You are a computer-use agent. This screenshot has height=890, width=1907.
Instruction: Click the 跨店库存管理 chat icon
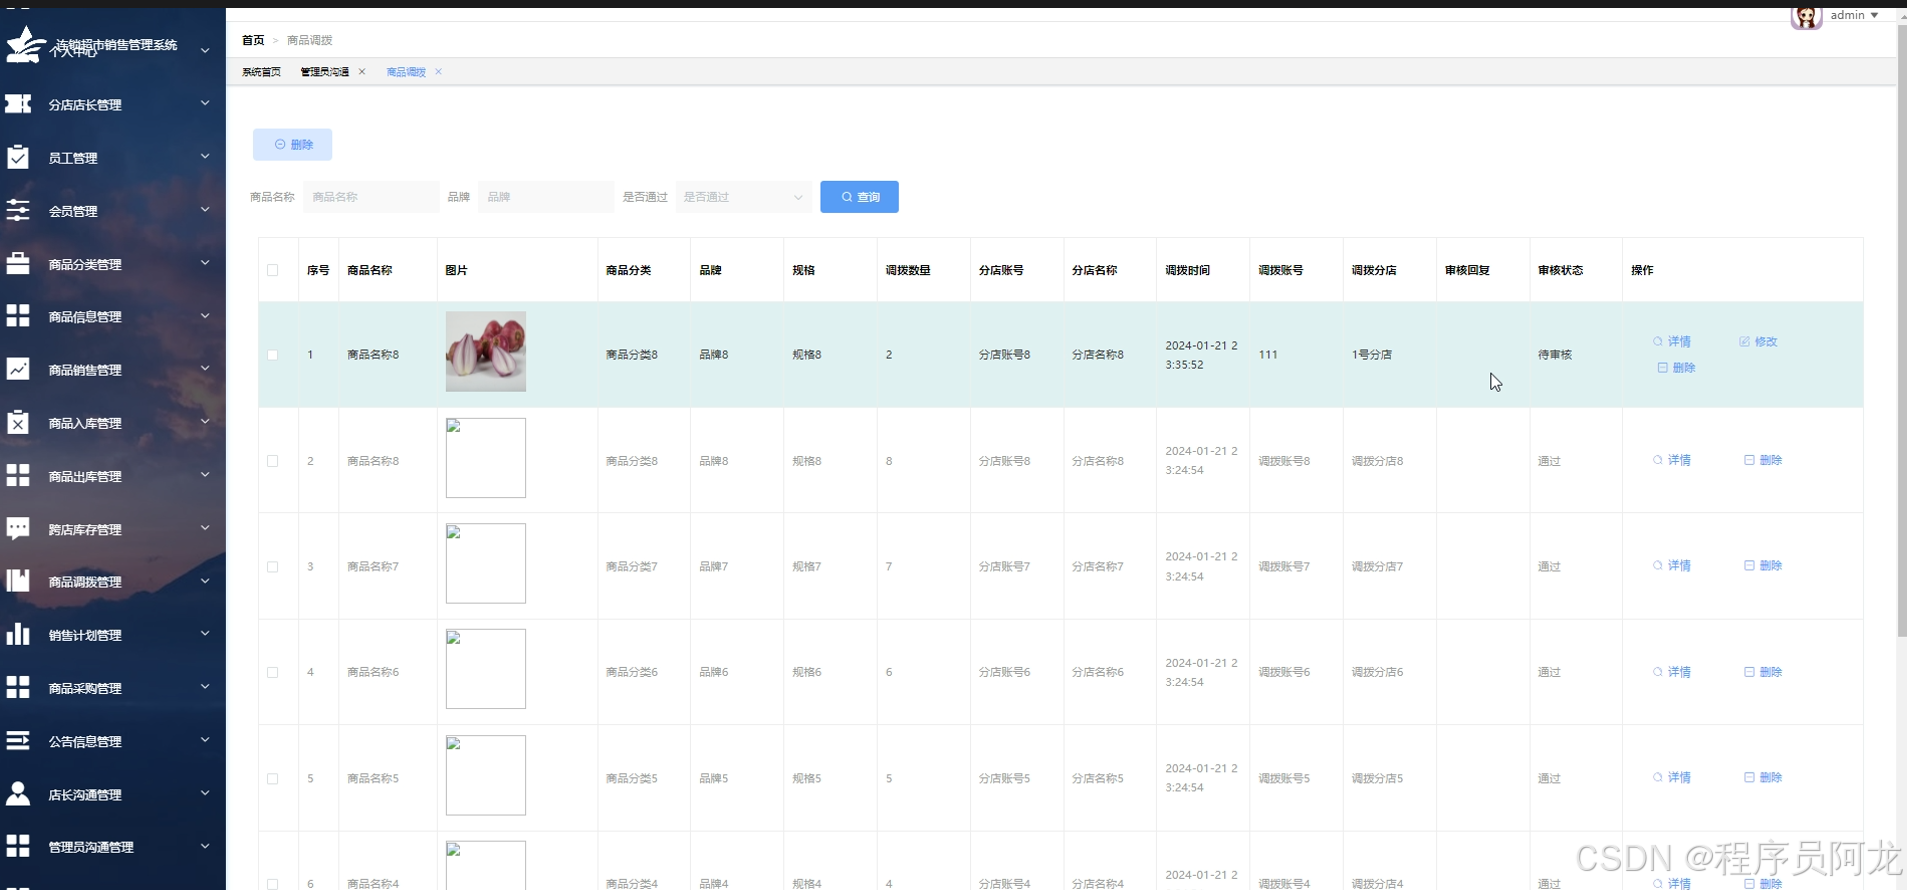point(18,528)
